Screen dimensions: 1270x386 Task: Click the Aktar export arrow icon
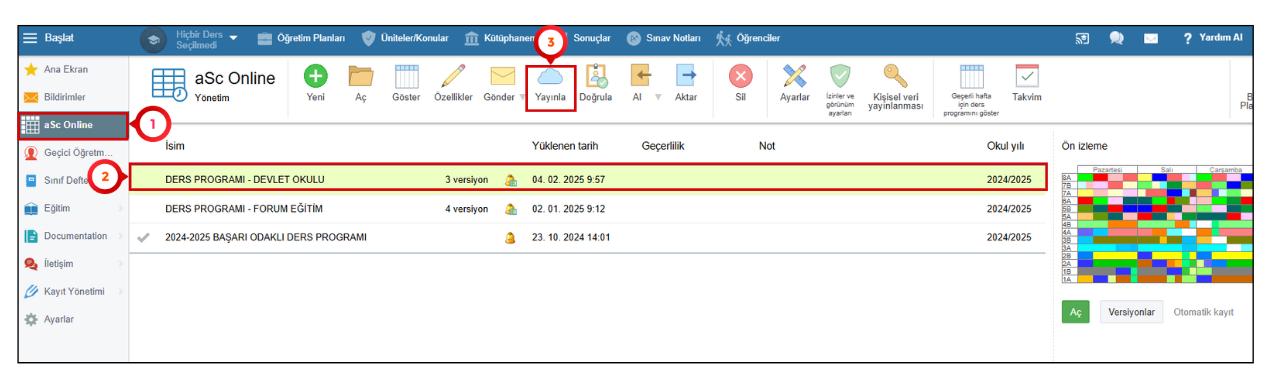click(686, 76)
